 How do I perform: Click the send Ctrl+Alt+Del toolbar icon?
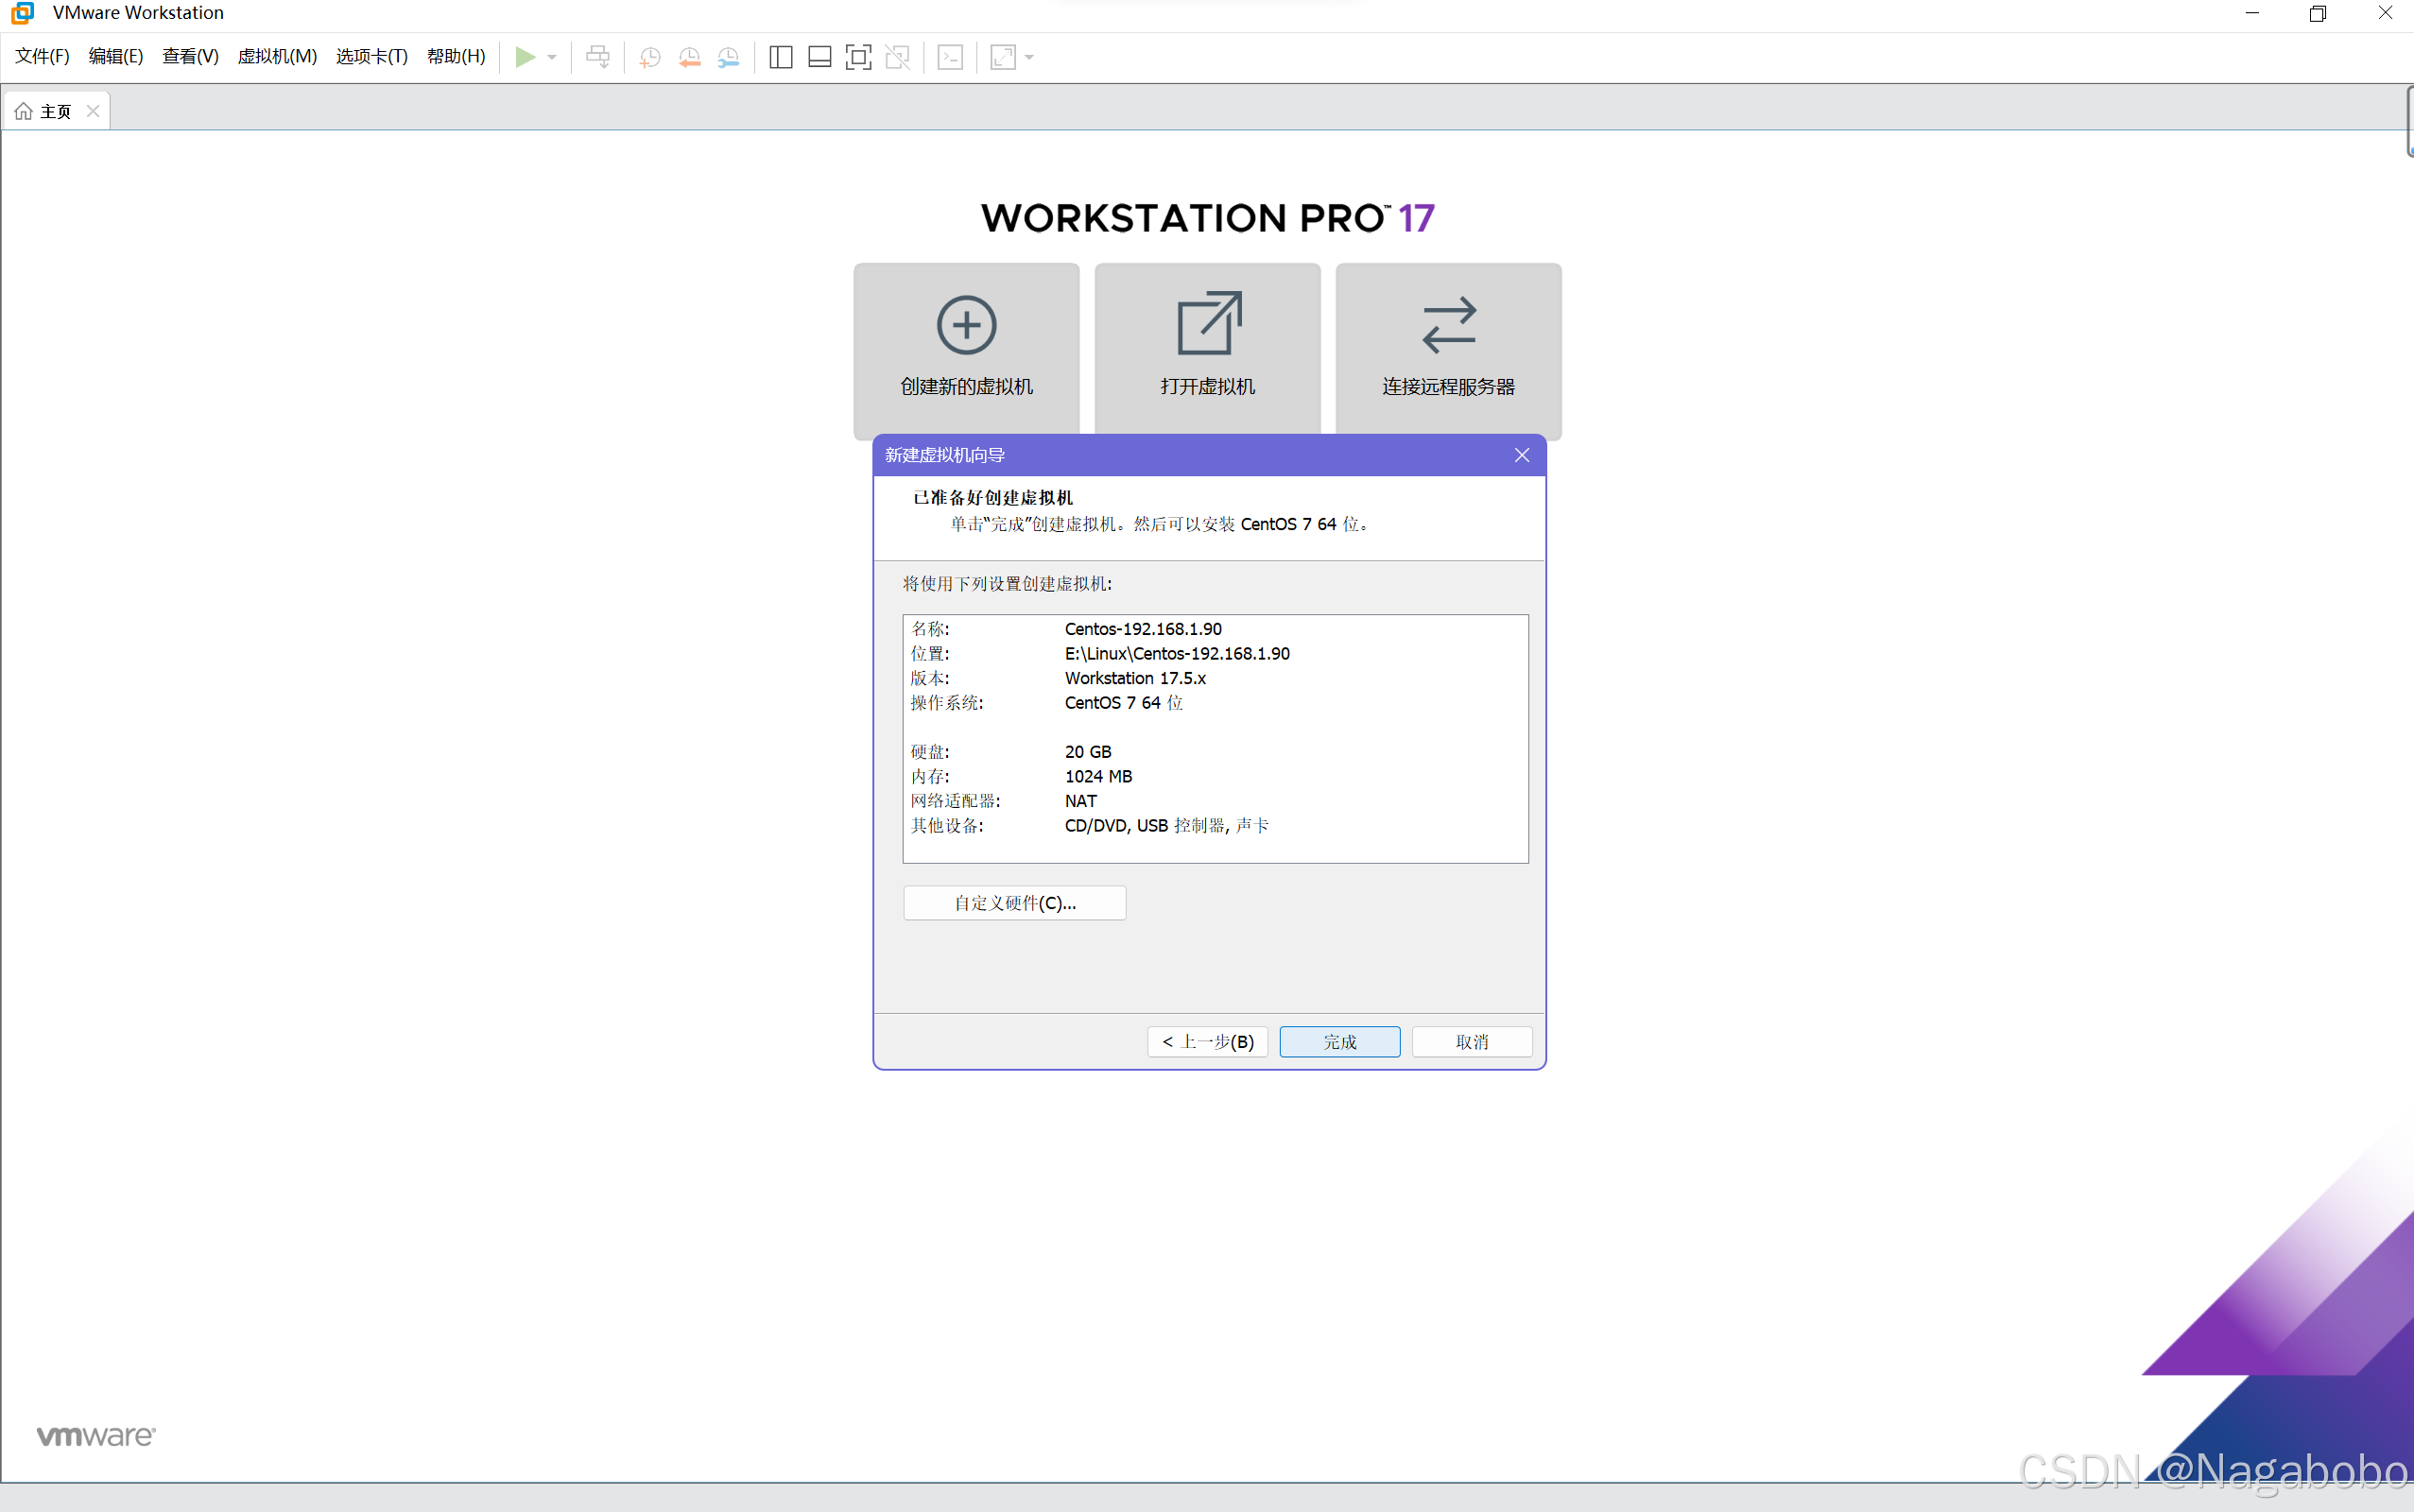[598, 57]
